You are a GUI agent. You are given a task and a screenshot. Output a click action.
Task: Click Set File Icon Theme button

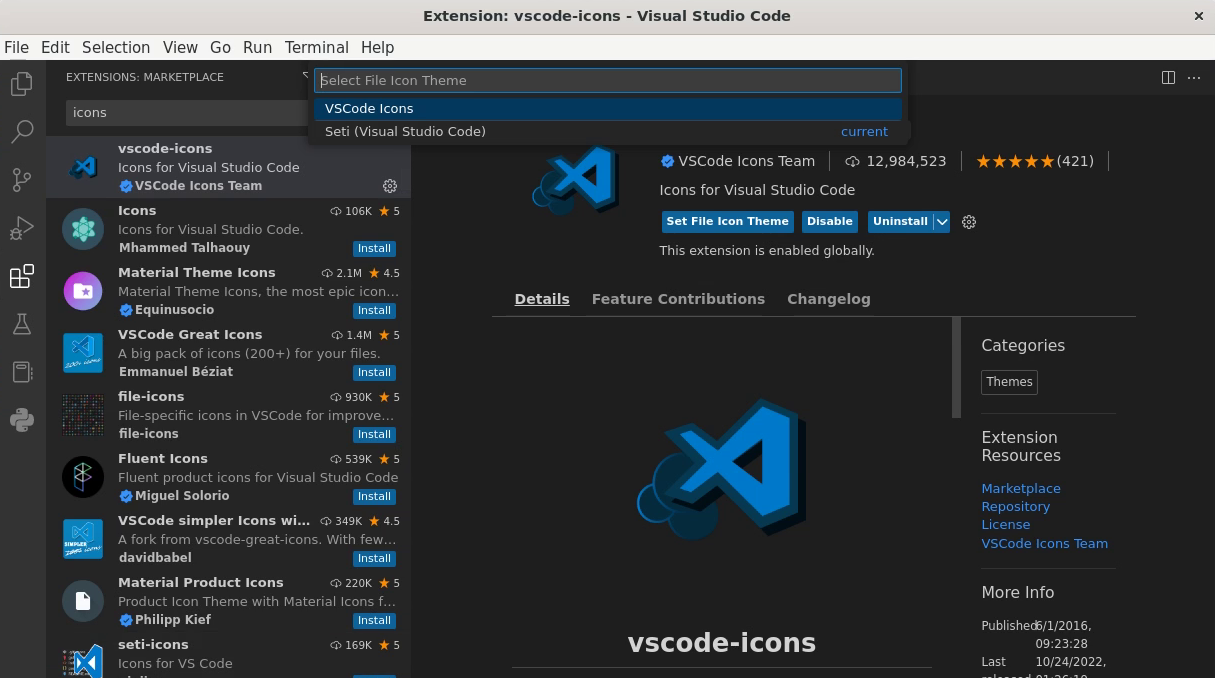pyautogui.click(x=728, y=222)
